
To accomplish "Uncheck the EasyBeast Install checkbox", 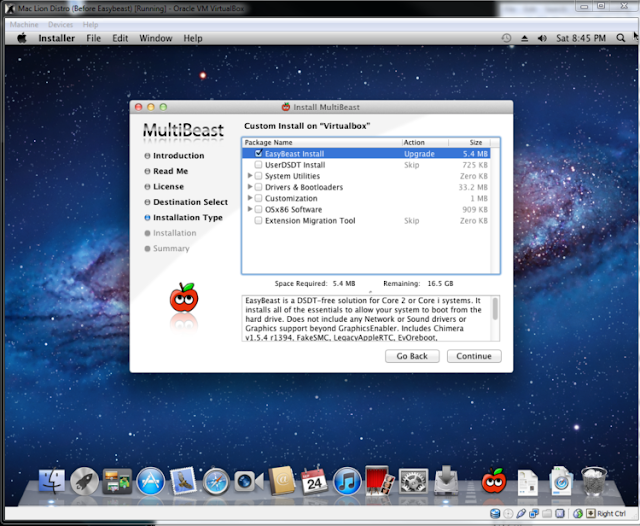I will (258, 153).
